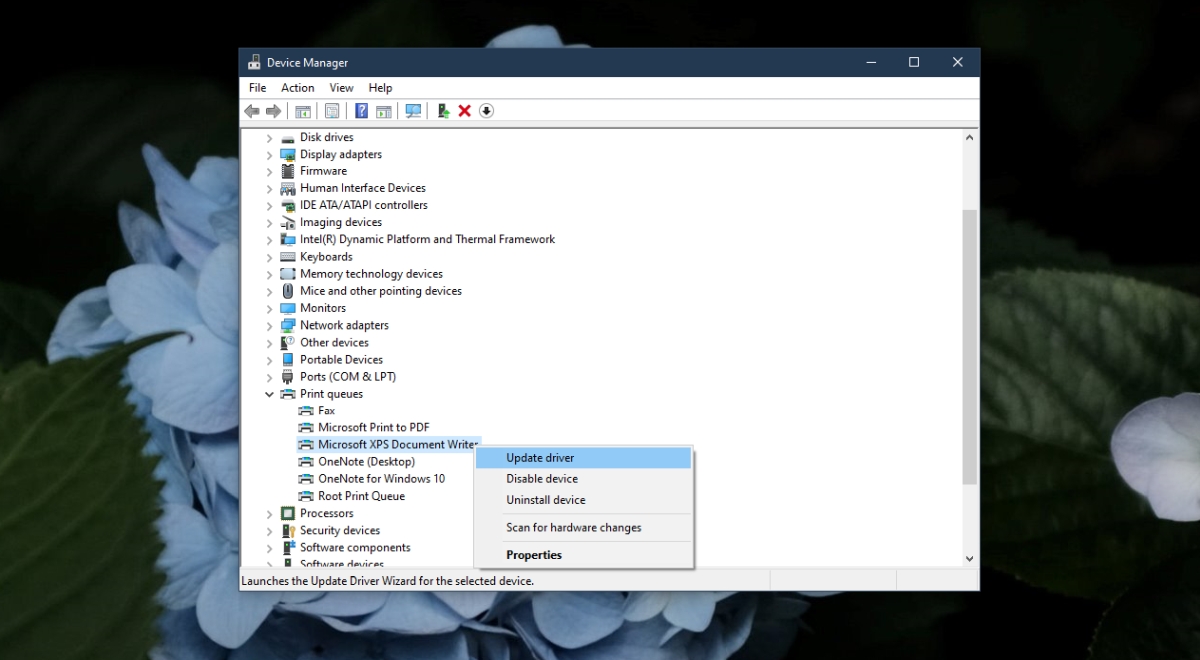Start Scan for hardware changes from the toolbar
This screenshot has width=1200, height=660.
click(413, 111)
